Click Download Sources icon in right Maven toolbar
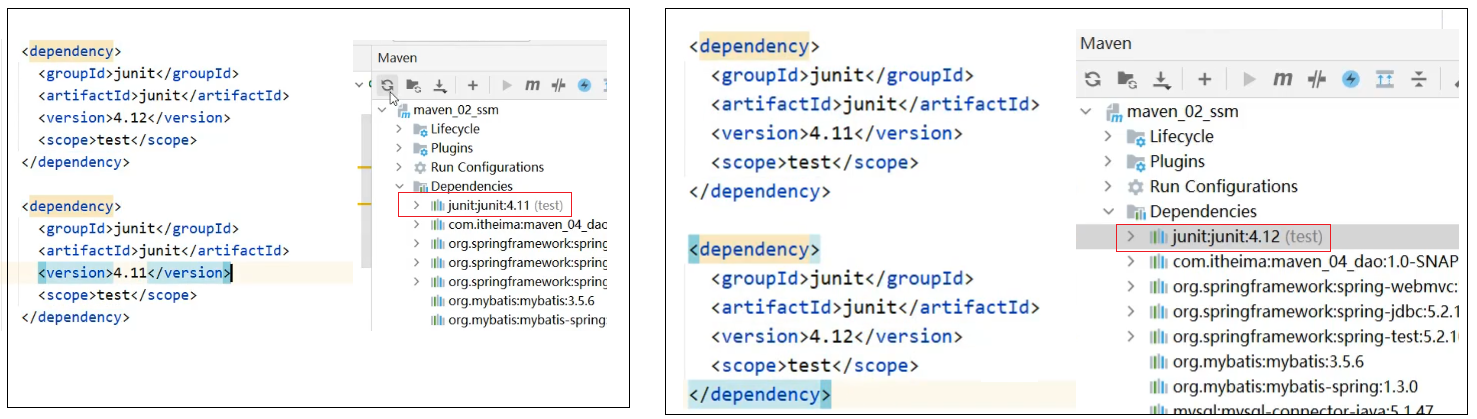Viewport: 1477px width, 419px height. (1160, 79)
